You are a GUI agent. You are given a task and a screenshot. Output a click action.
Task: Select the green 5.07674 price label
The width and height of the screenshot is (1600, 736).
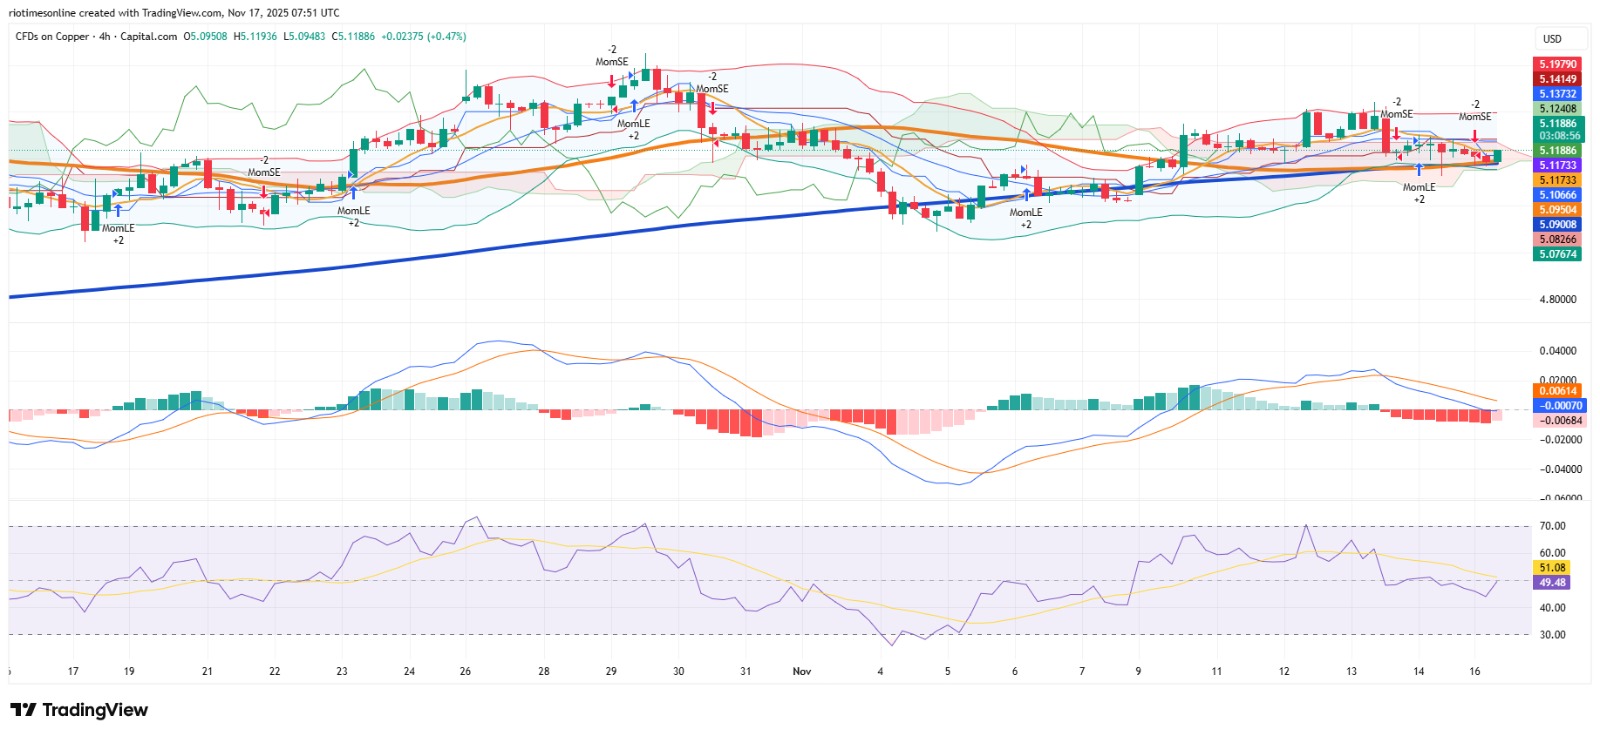point(1557,255)
